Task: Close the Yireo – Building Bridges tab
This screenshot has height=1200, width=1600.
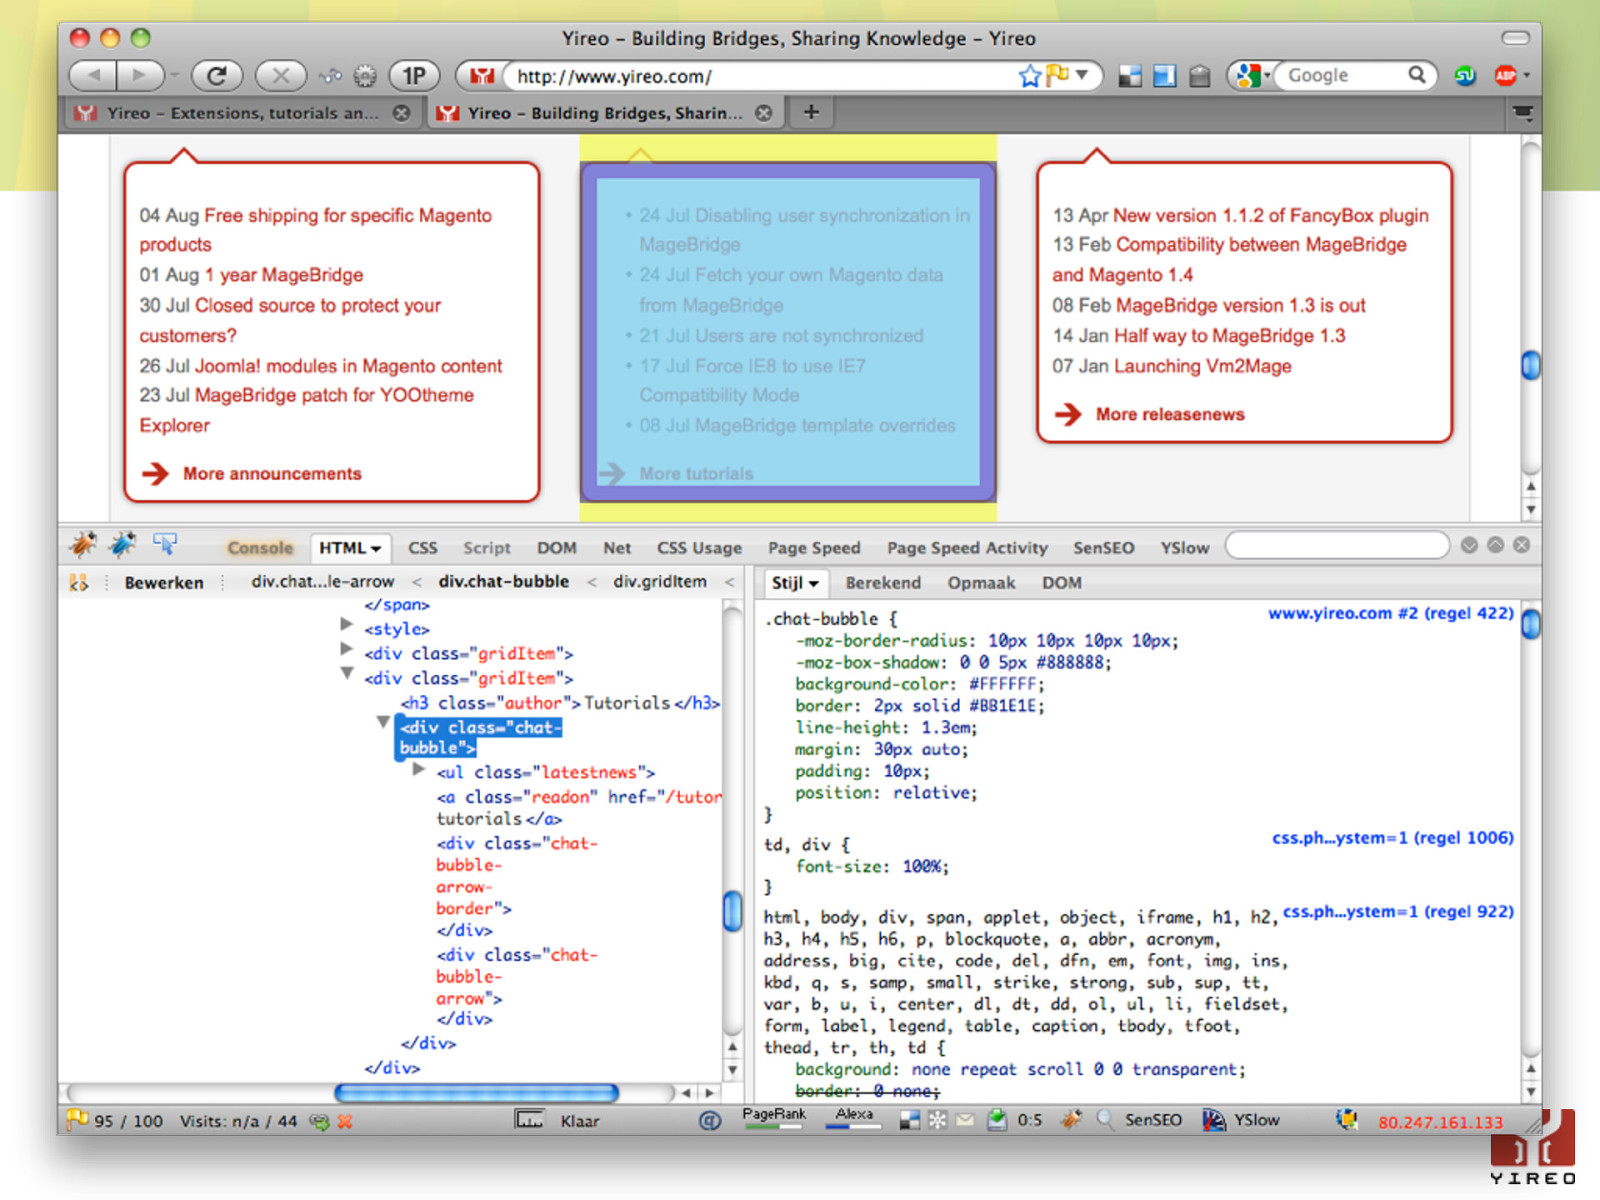Action: 764,113
